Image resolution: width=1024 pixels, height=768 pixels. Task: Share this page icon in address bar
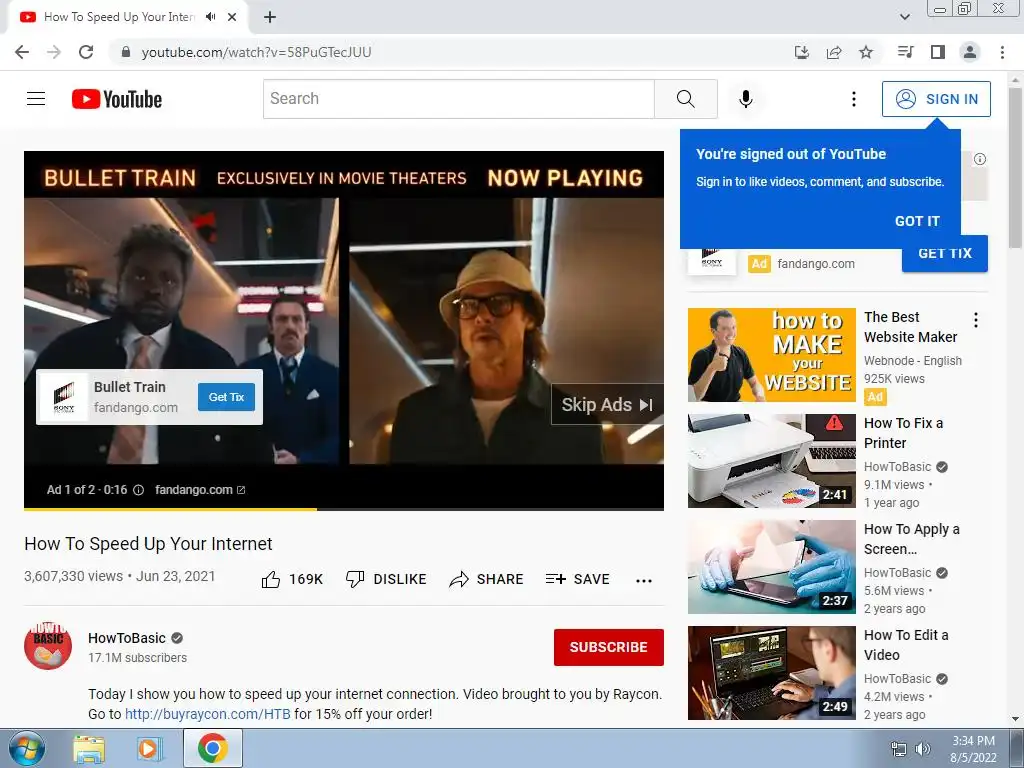(833, 52)
